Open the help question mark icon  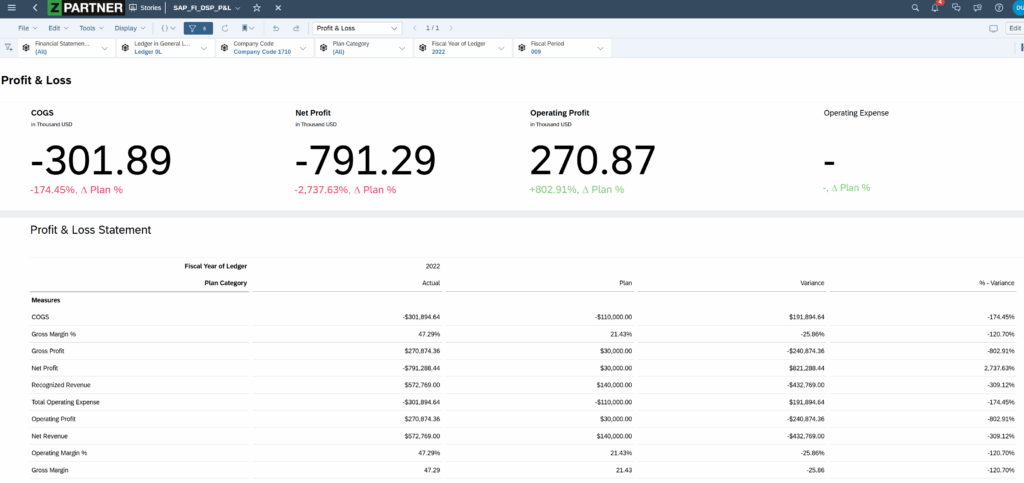(x=998, y=8)
